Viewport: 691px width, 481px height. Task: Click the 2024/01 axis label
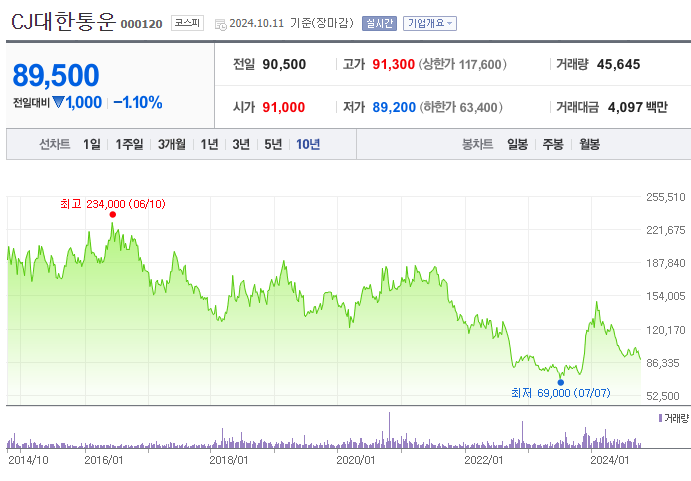[609, 460]
